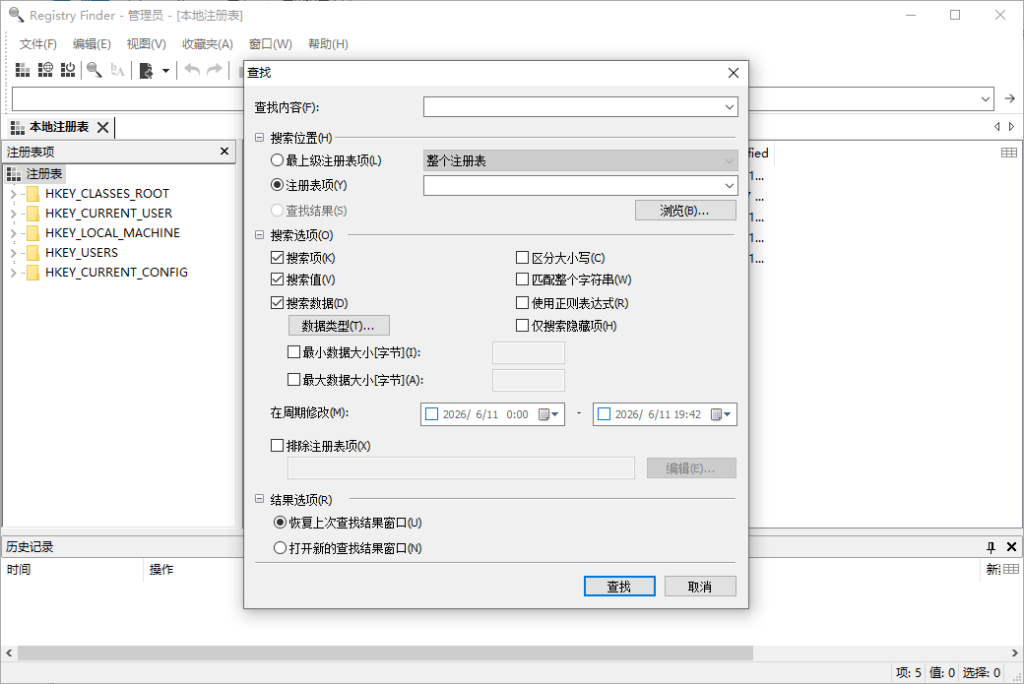Open the 编辑(E) menu
Image resolution: width=1024 pixels, height=684 pixels.
click(92, 44)
